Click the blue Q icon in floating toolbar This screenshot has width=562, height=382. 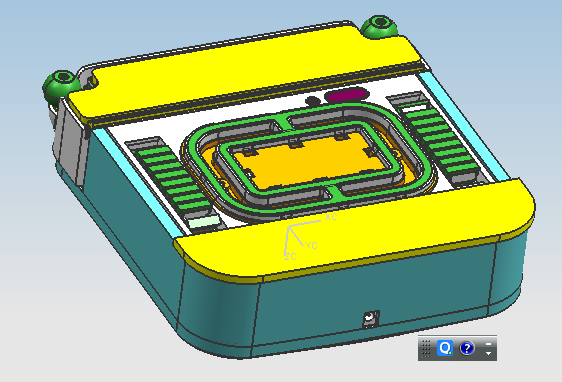[x=445, y=348]
